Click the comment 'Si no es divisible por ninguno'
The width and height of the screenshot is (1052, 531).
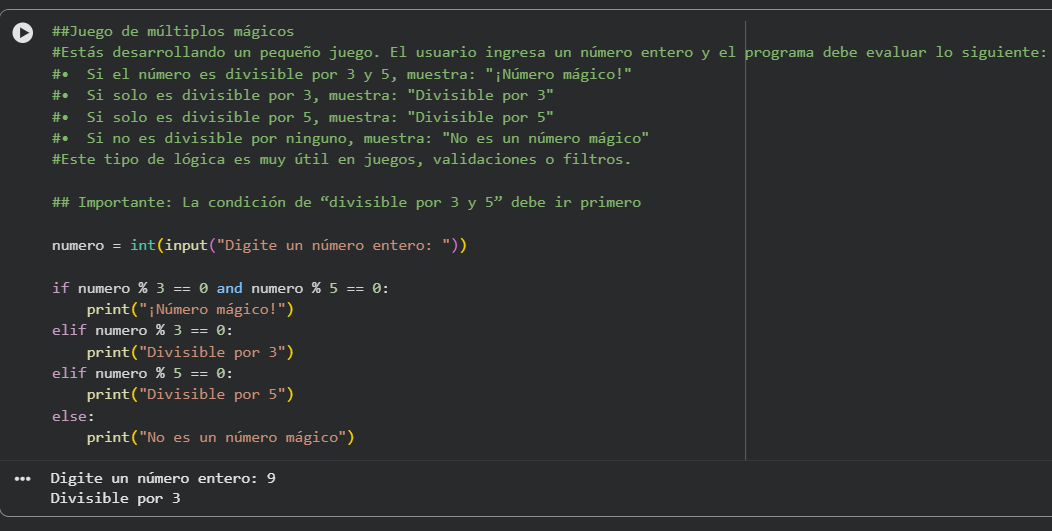pos(351,138)
